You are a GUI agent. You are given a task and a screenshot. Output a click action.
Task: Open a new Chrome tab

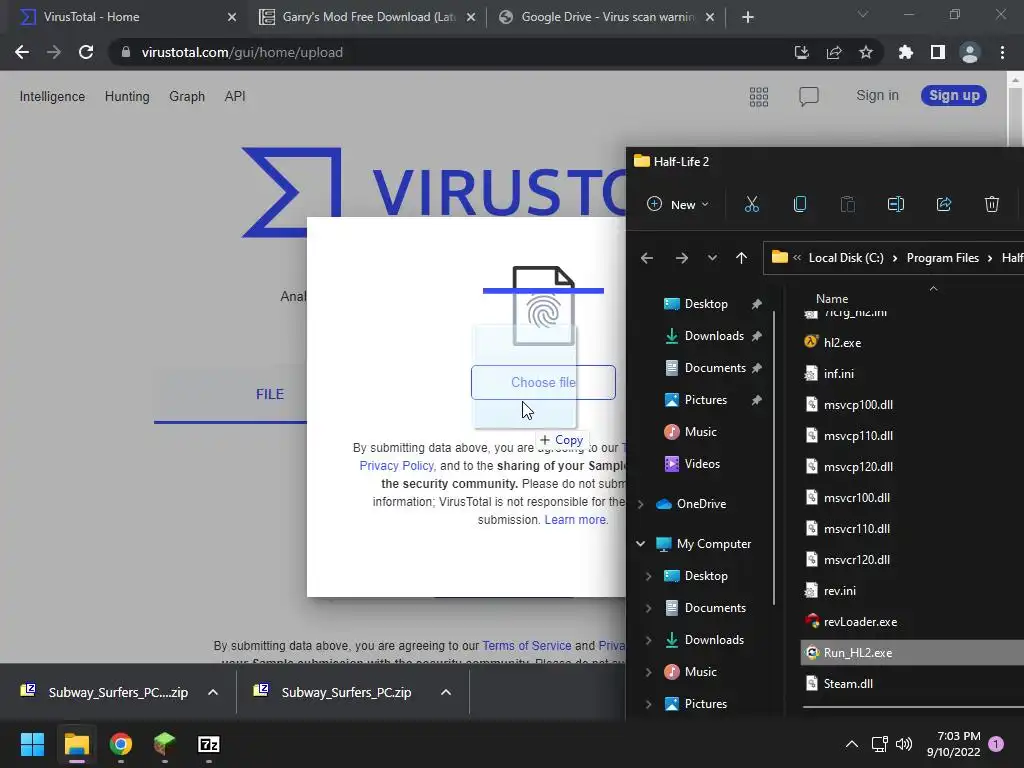pyautogui.click(x=748, y=17)
